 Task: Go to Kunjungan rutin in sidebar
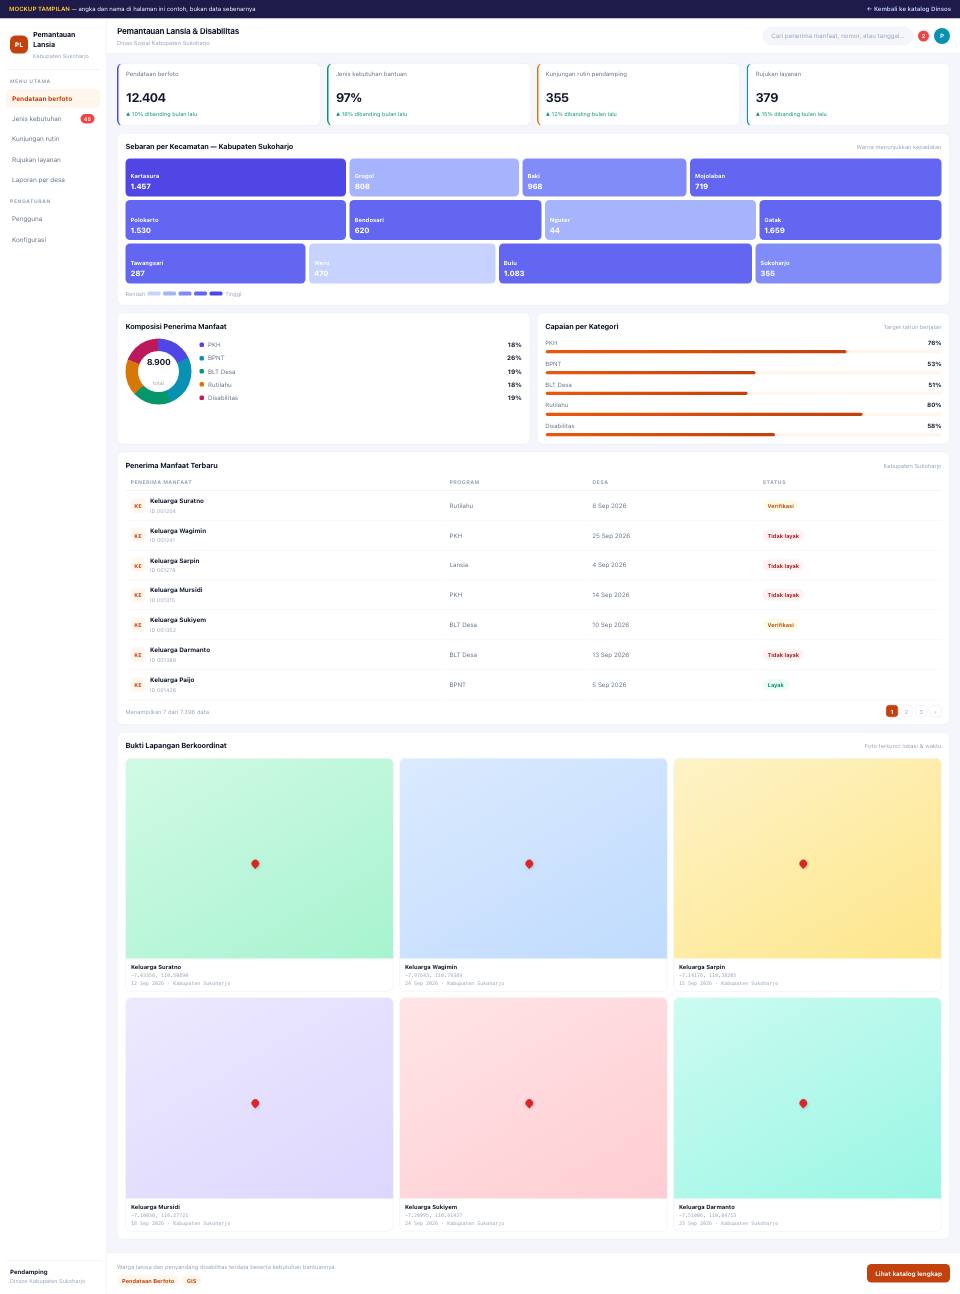[x=53, y=139]
